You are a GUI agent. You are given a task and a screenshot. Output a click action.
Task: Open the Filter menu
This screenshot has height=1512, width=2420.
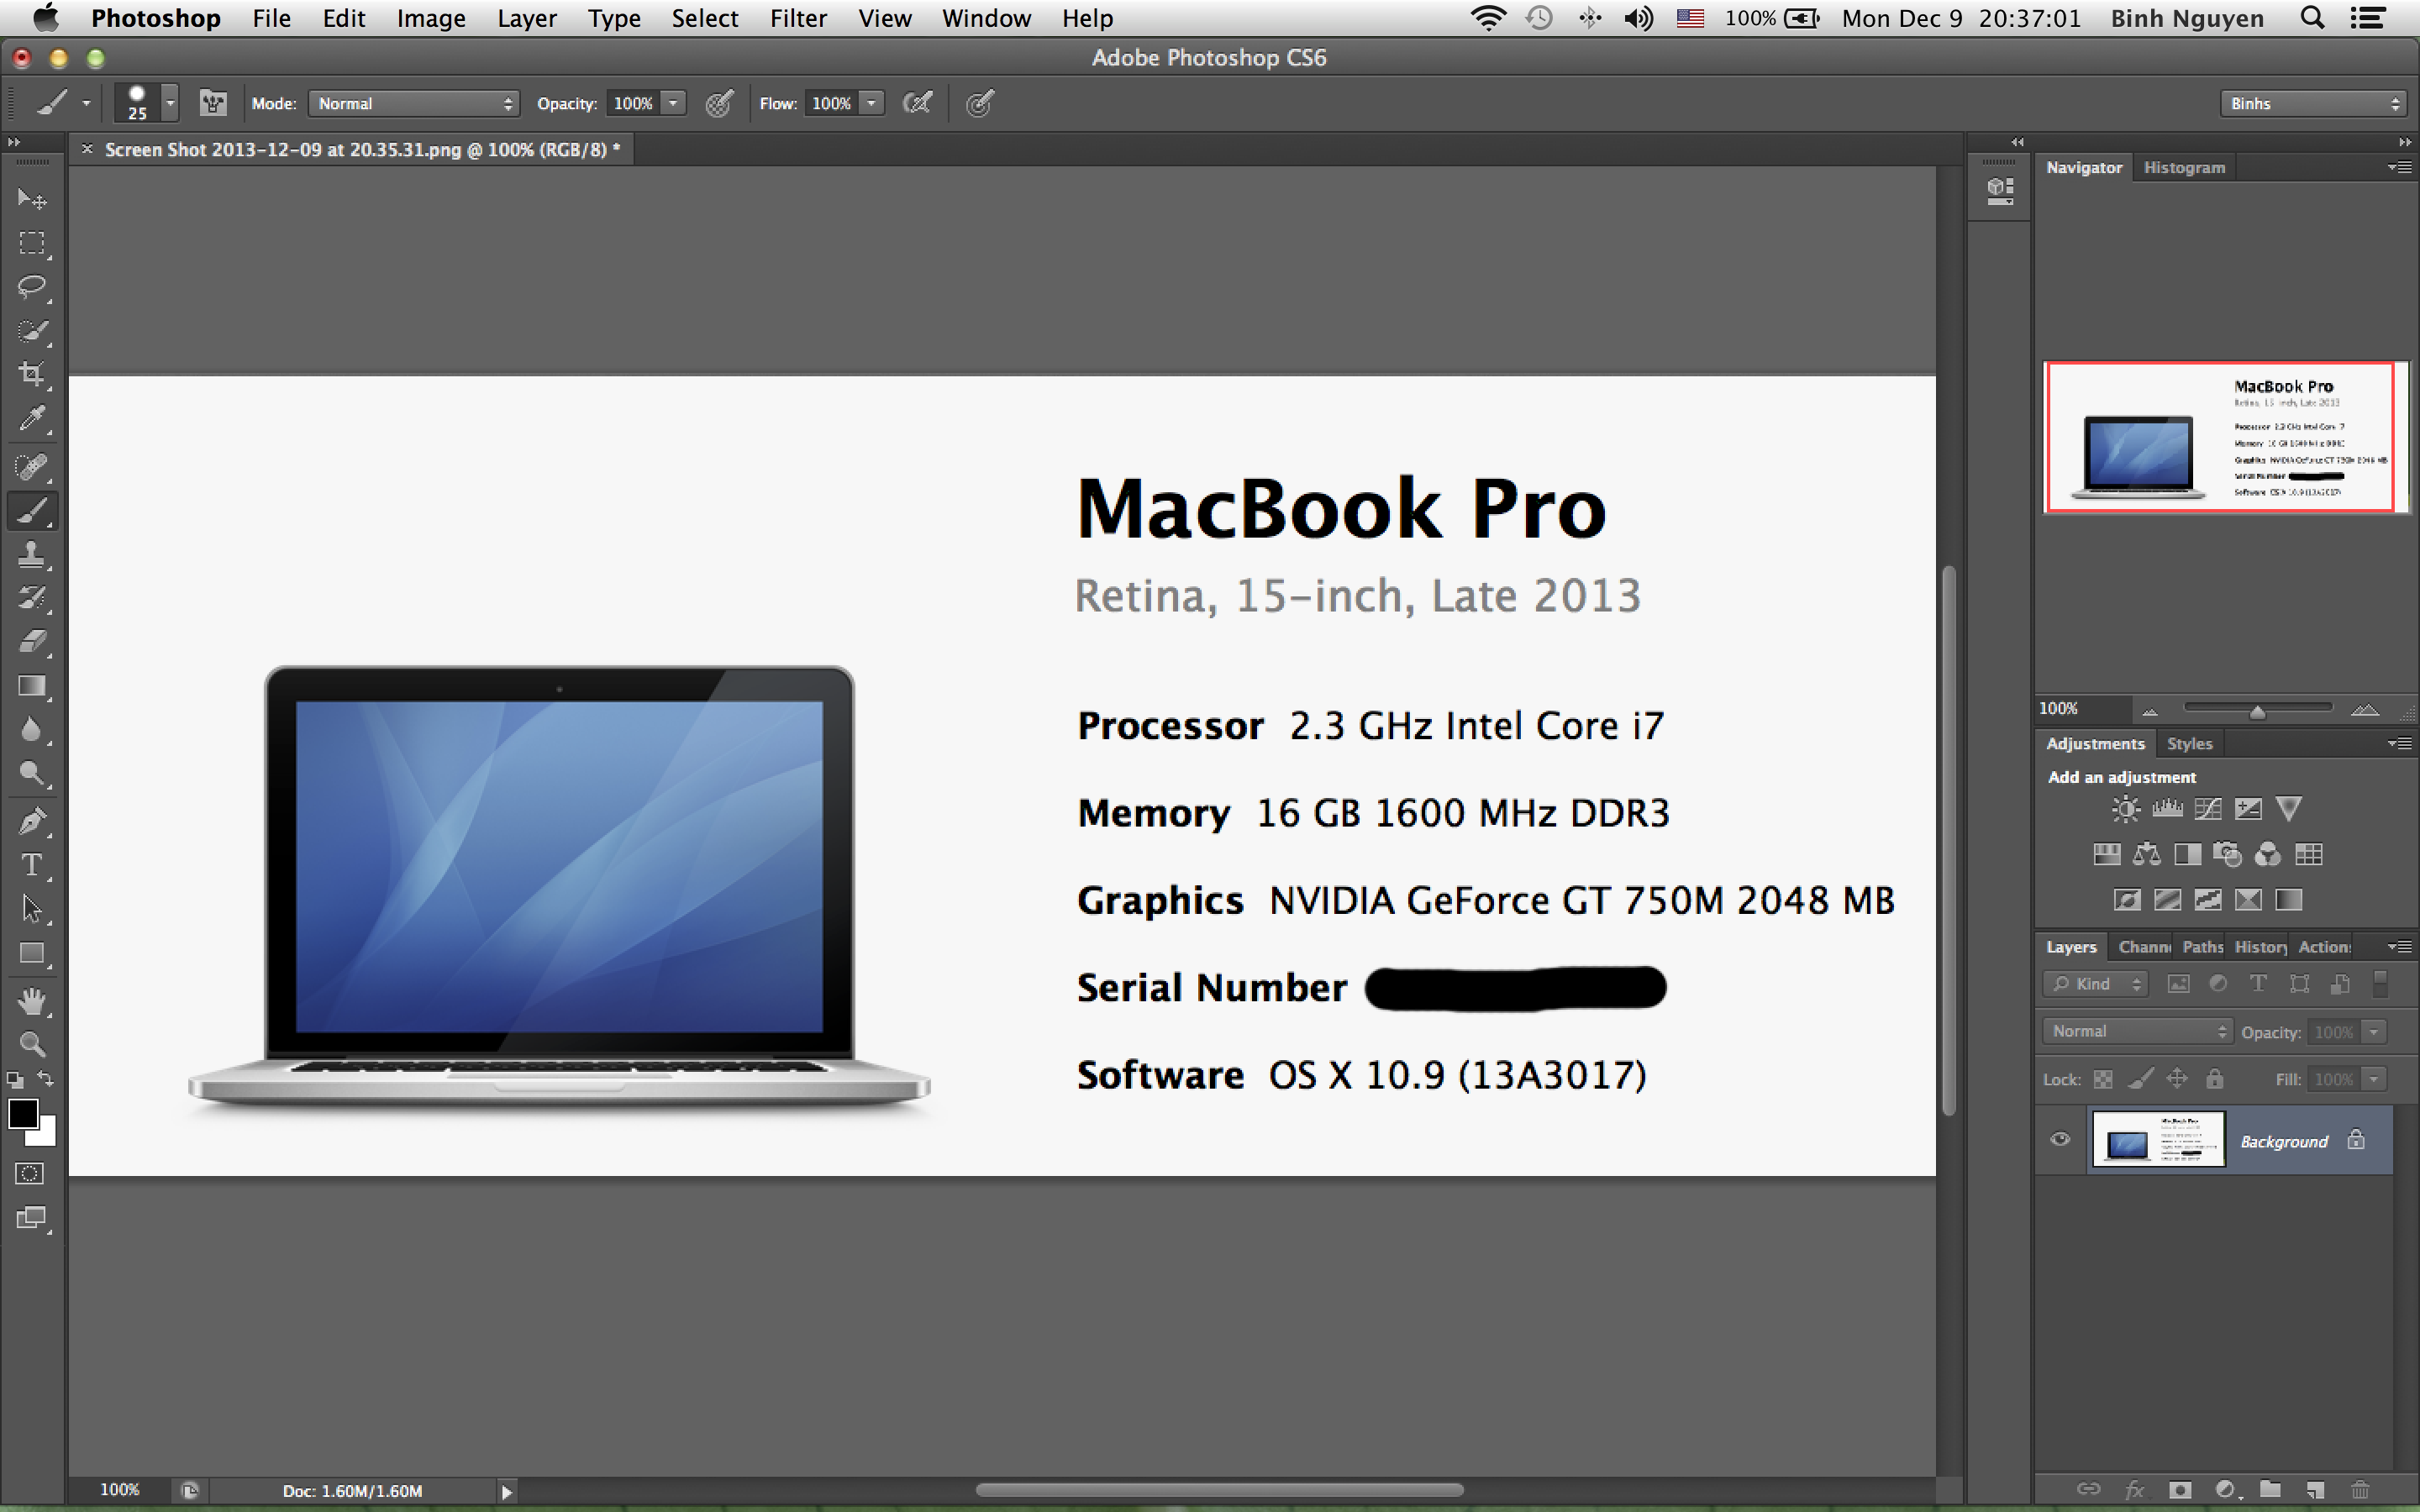coord(797,18)
